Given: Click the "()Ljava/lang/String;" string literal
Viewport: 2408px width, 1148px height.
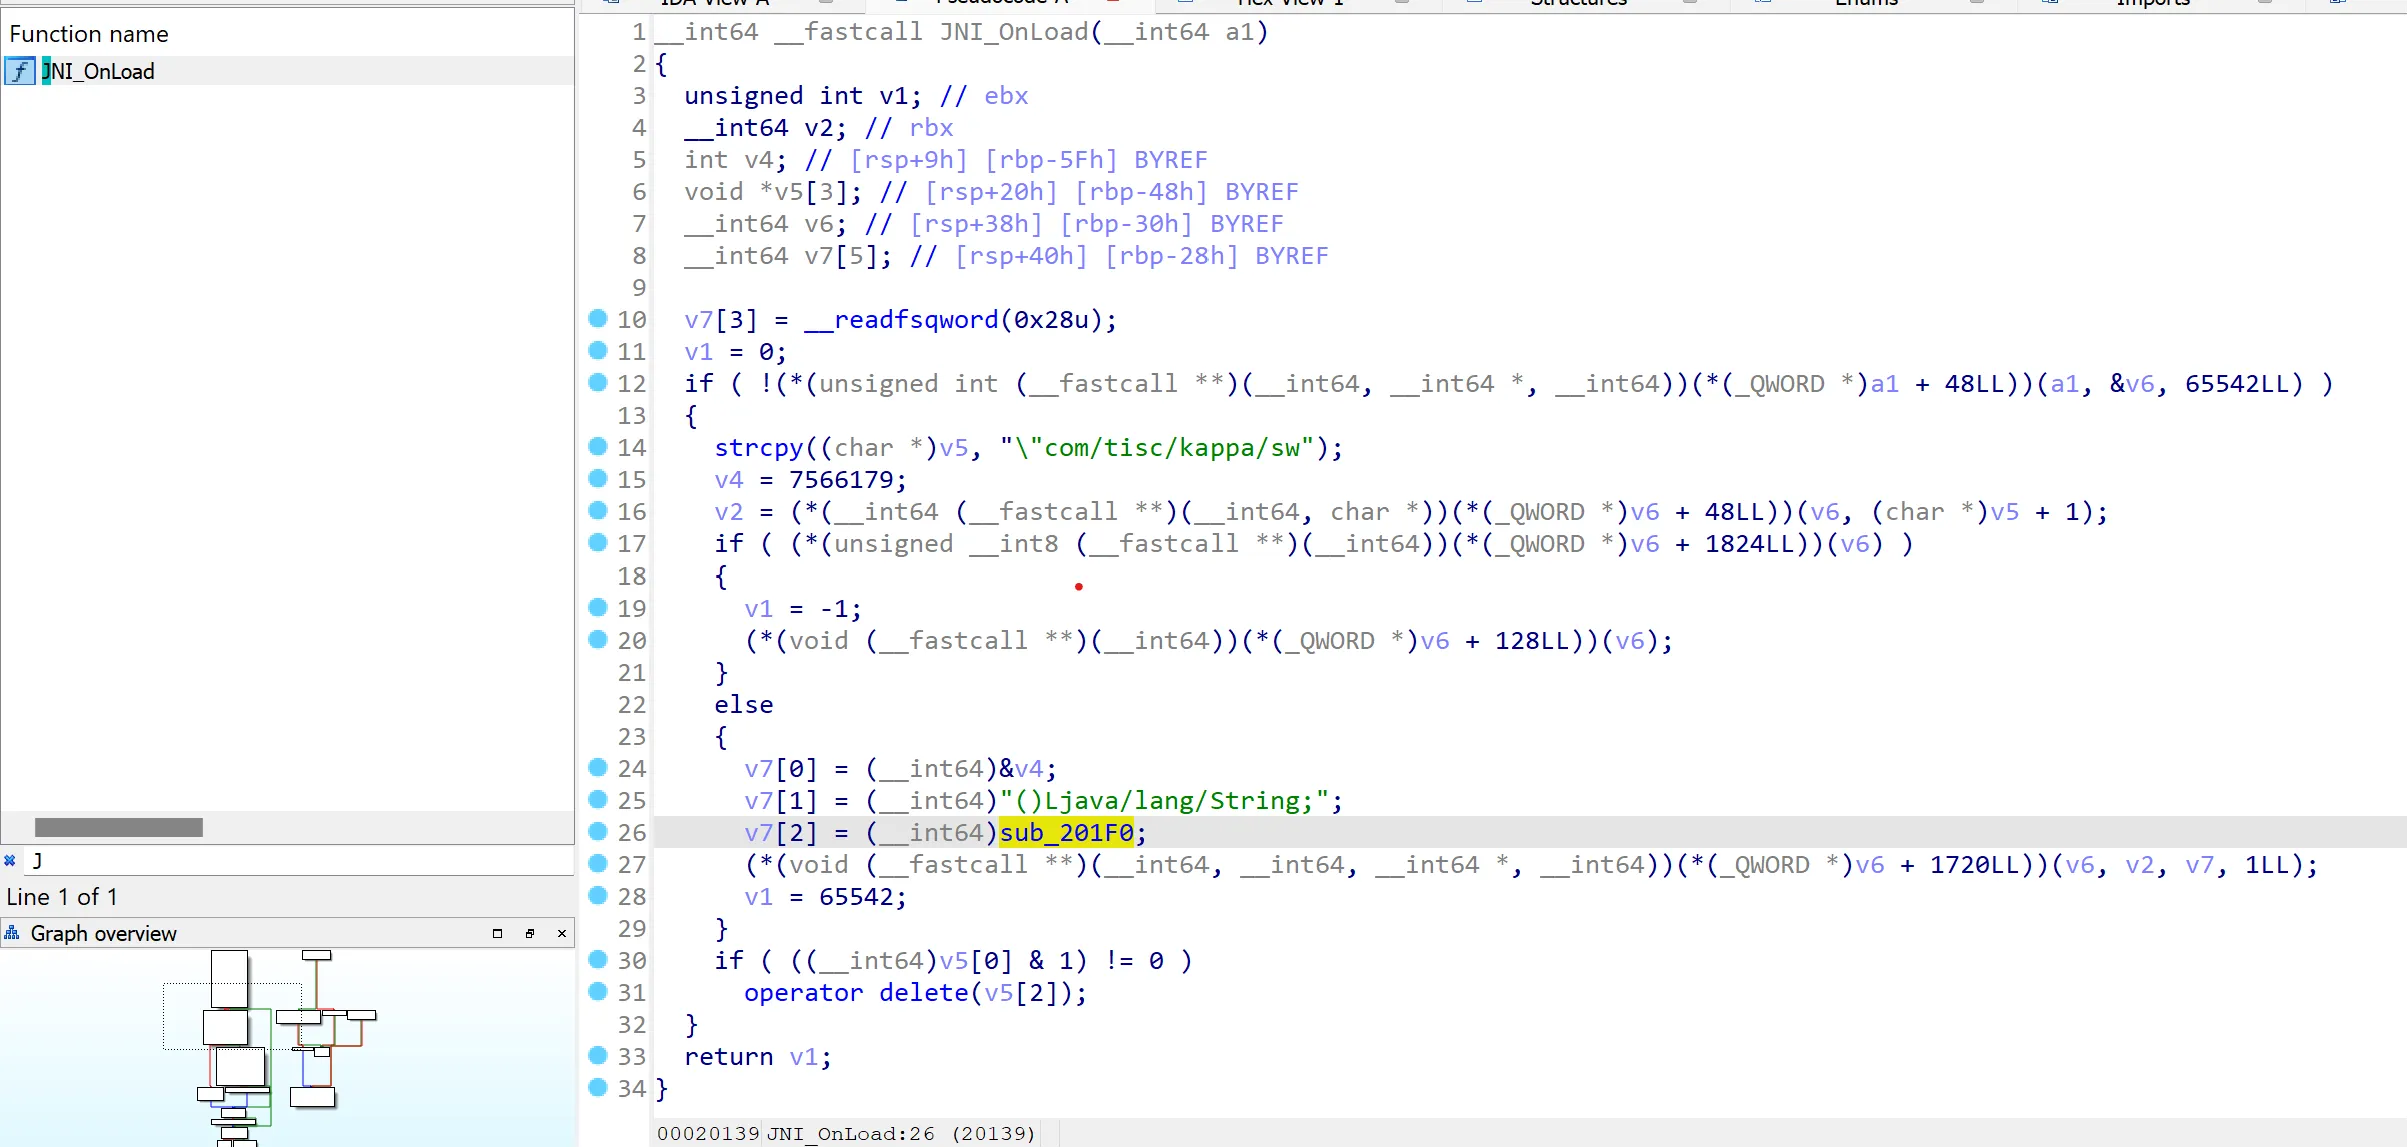Looking at the screenshot, I should point(1164,801).
